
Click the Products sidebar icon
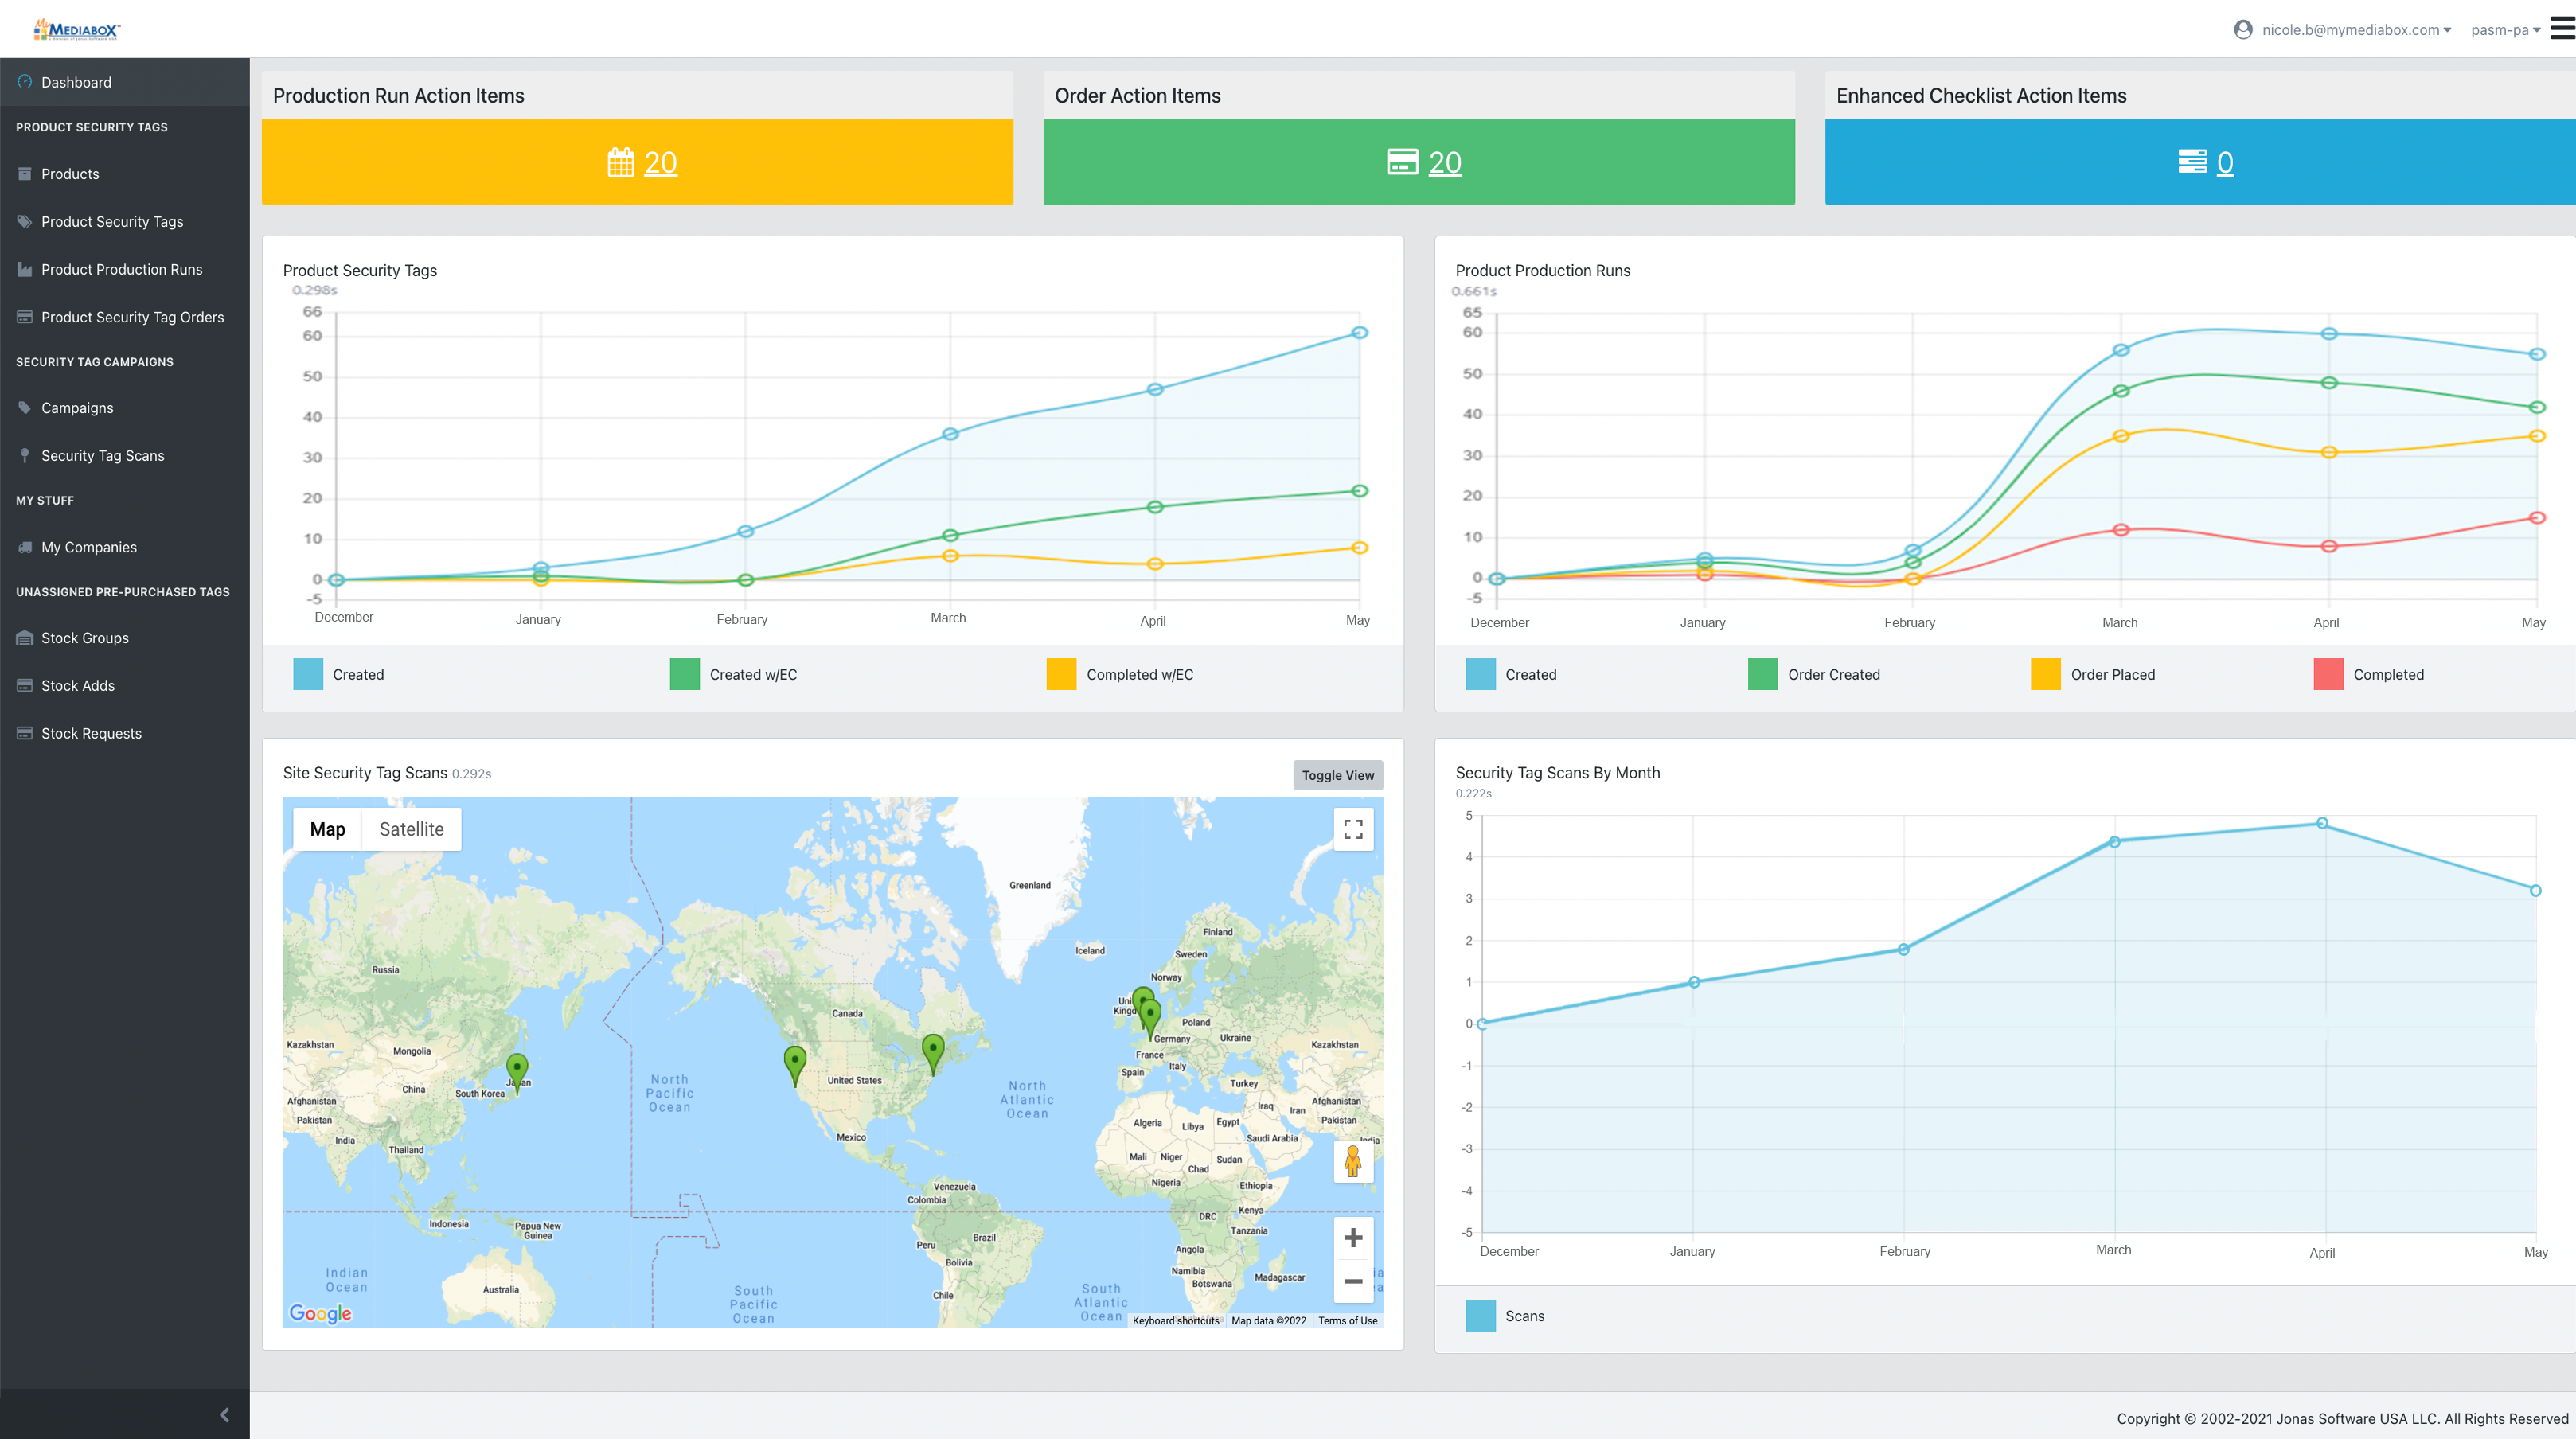pos(25,174)
